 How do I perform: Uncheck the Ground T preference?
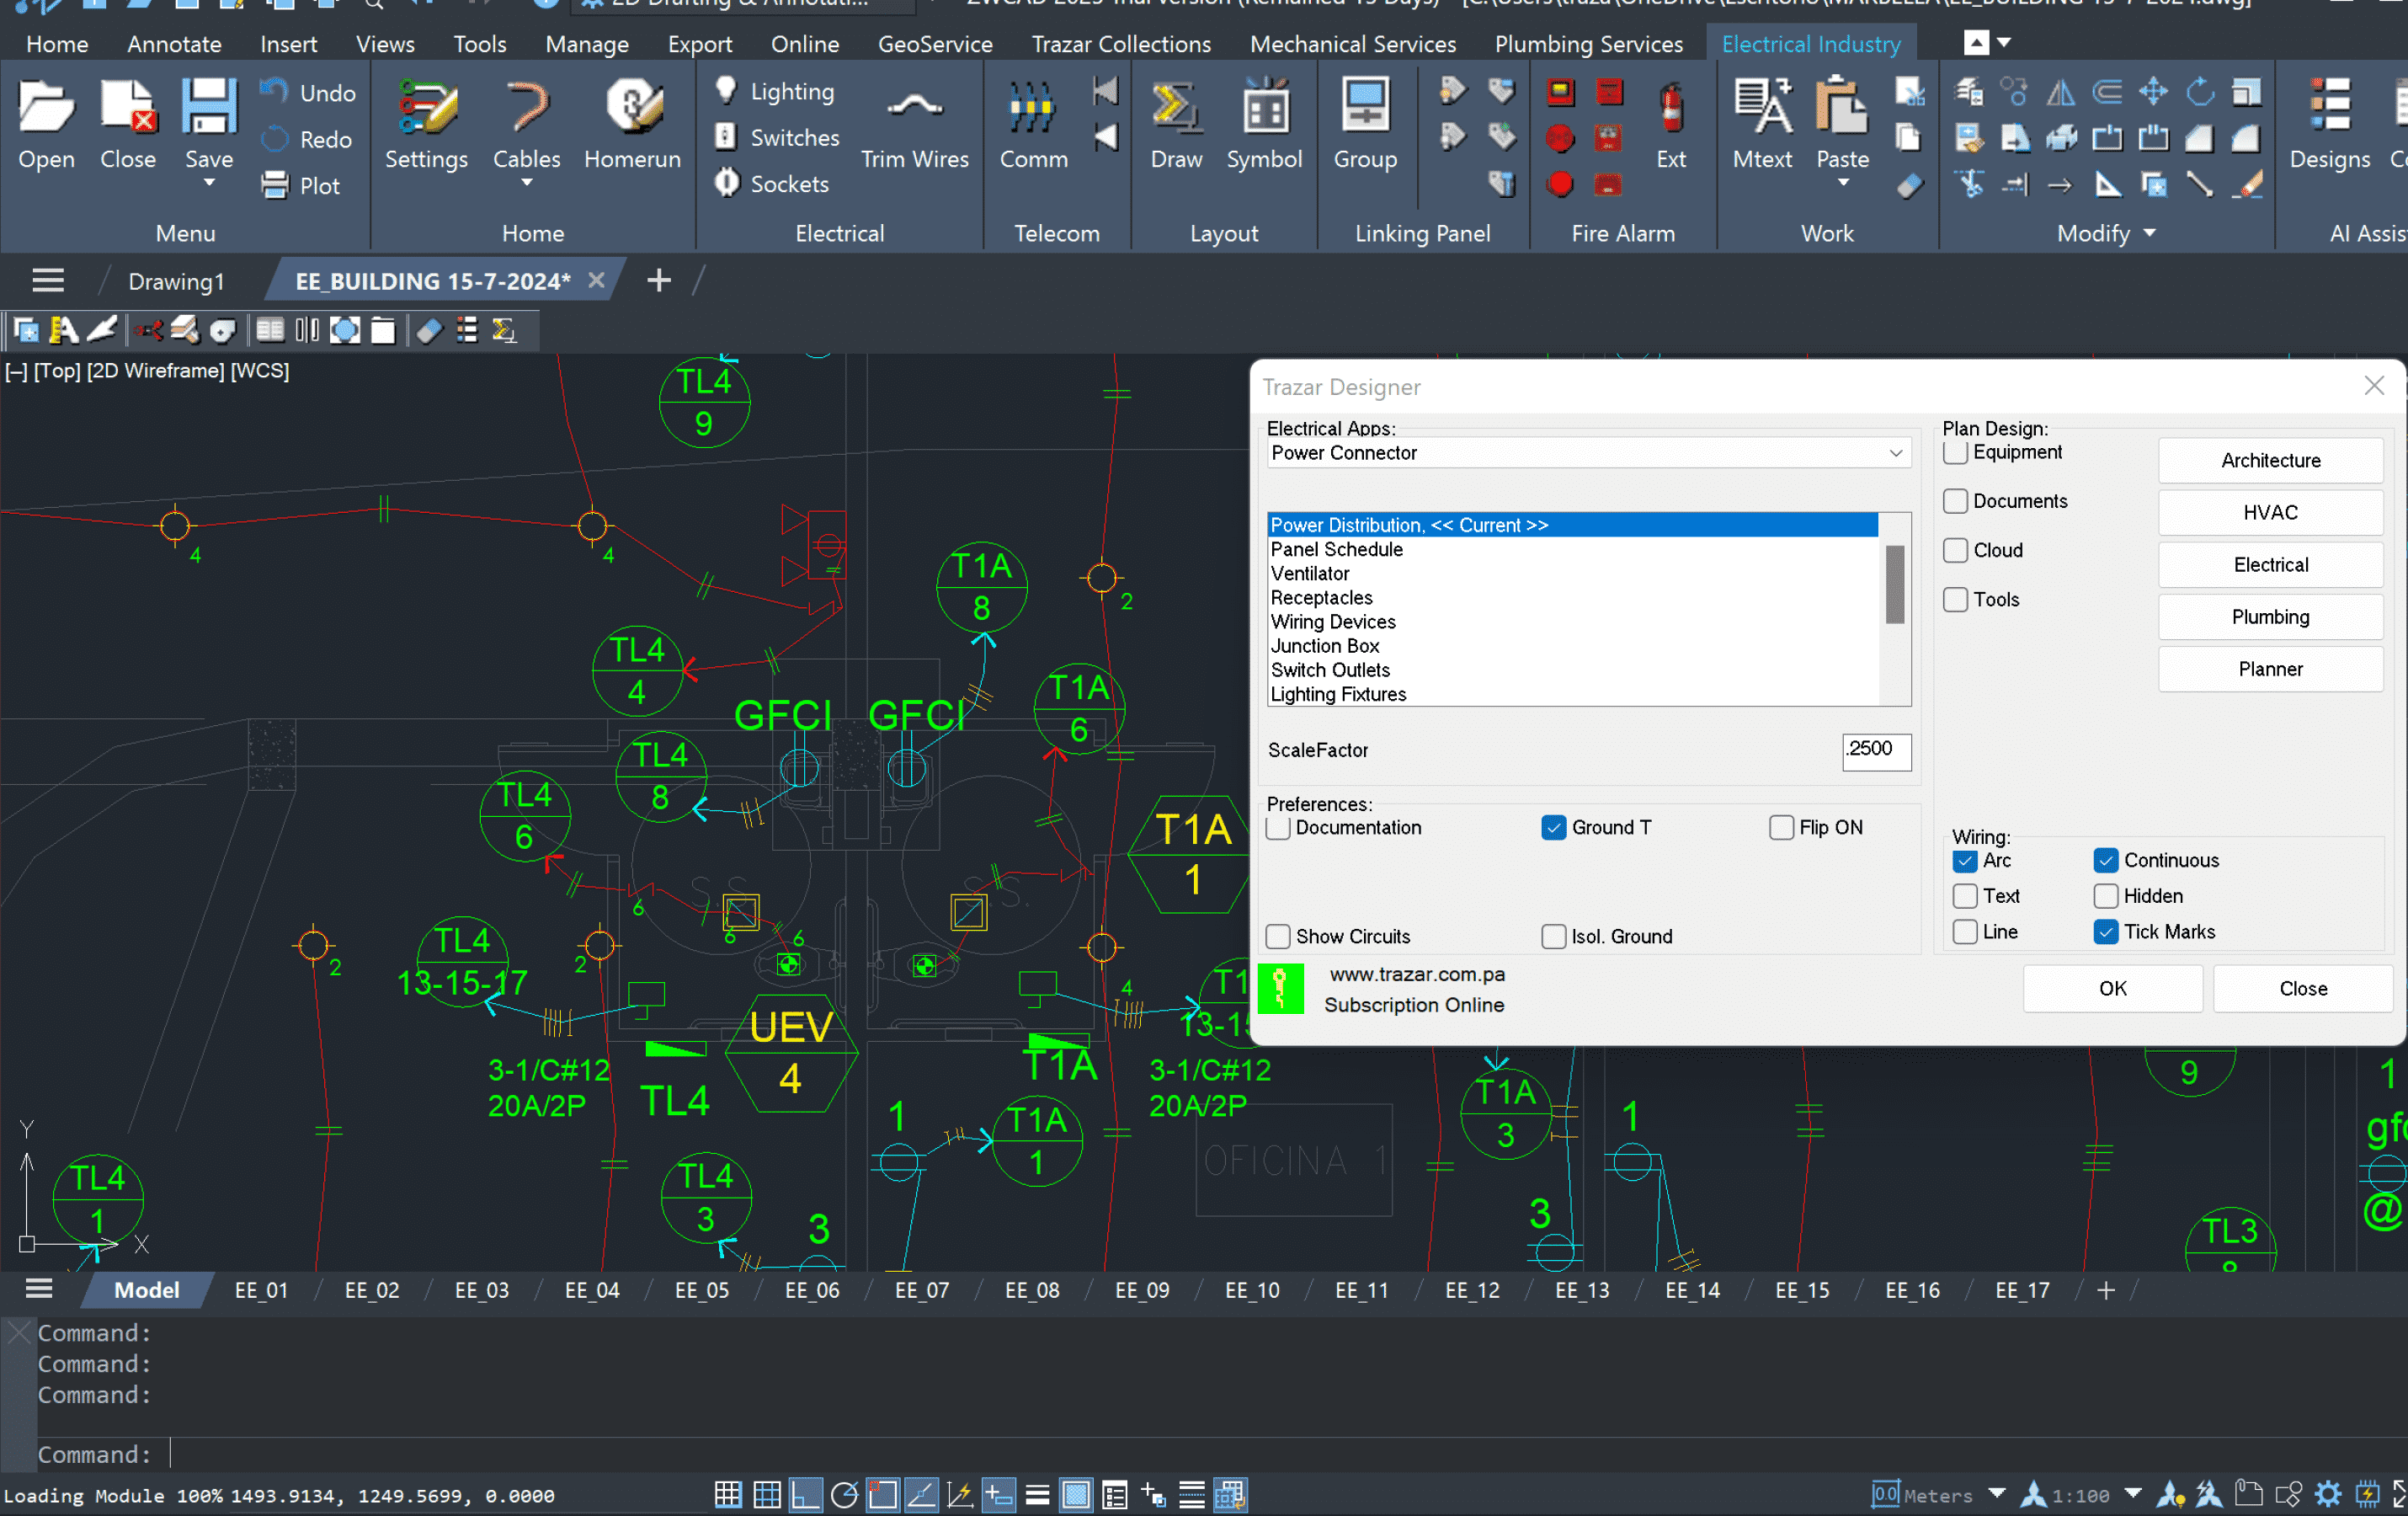[1553, 827]
